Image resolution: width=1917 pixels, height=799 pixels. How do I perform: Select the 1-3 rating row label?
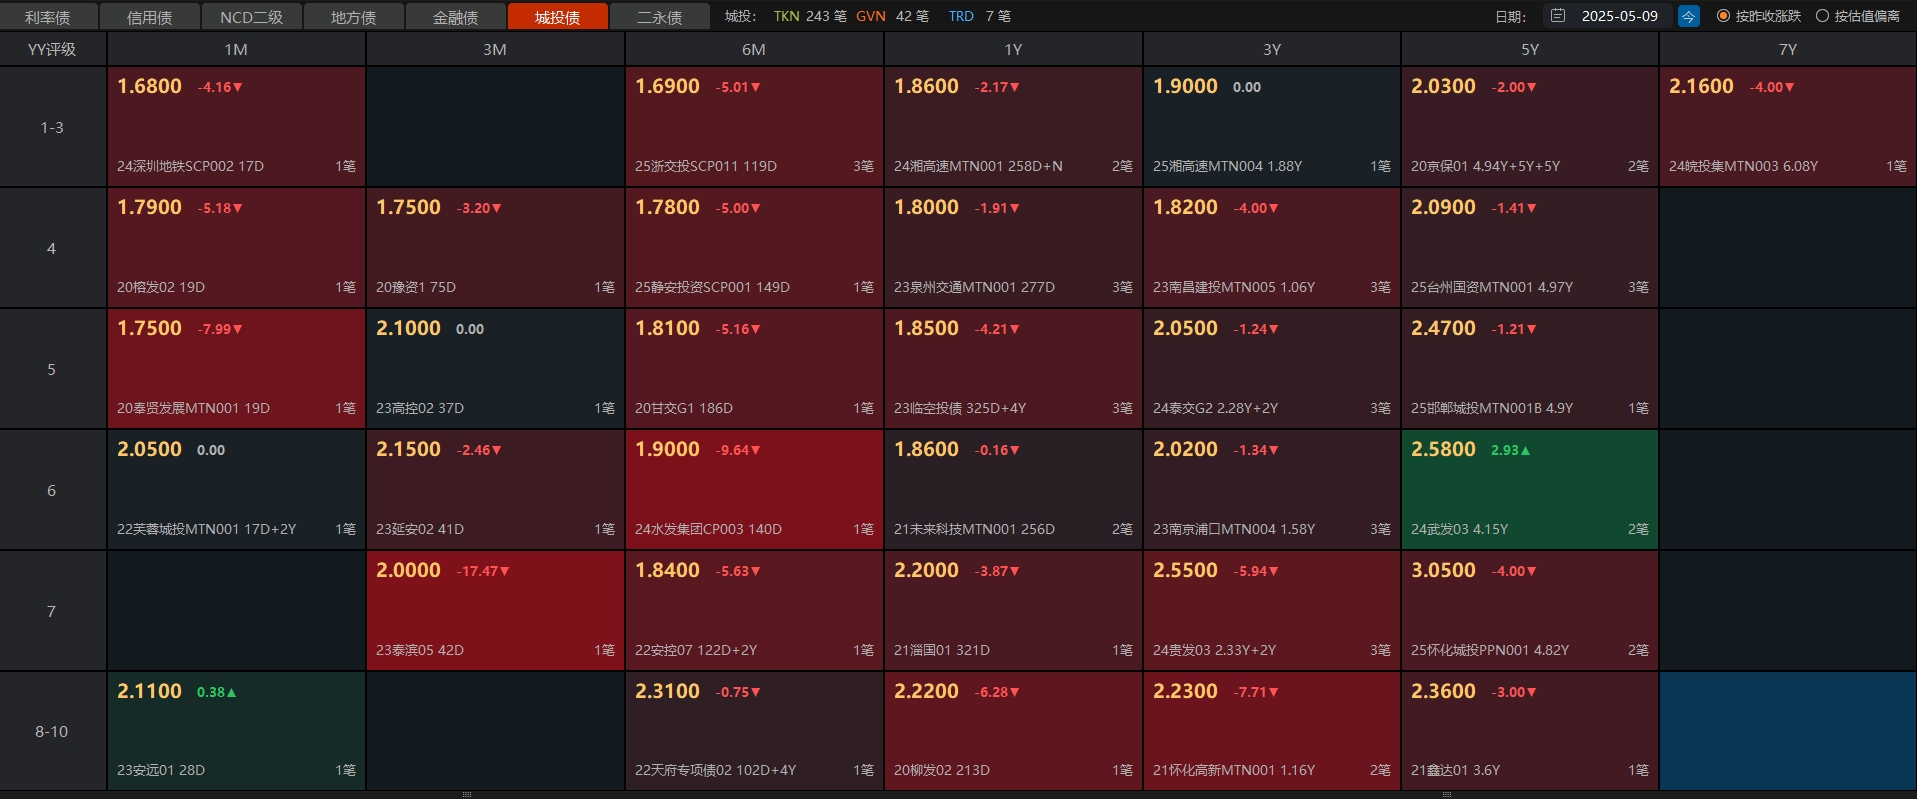click(x=52, y=127)
